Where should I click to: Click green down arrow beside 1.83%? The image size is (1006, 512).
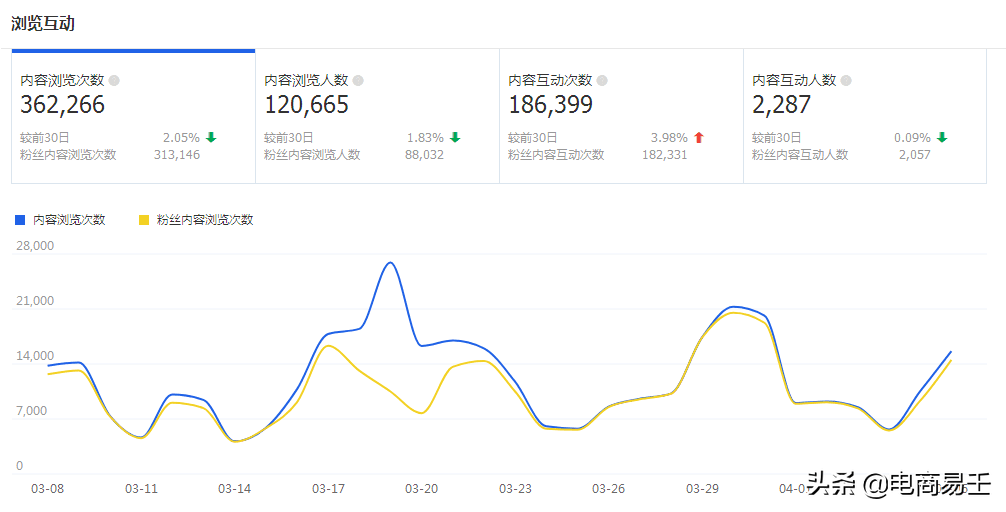[455, 137]
